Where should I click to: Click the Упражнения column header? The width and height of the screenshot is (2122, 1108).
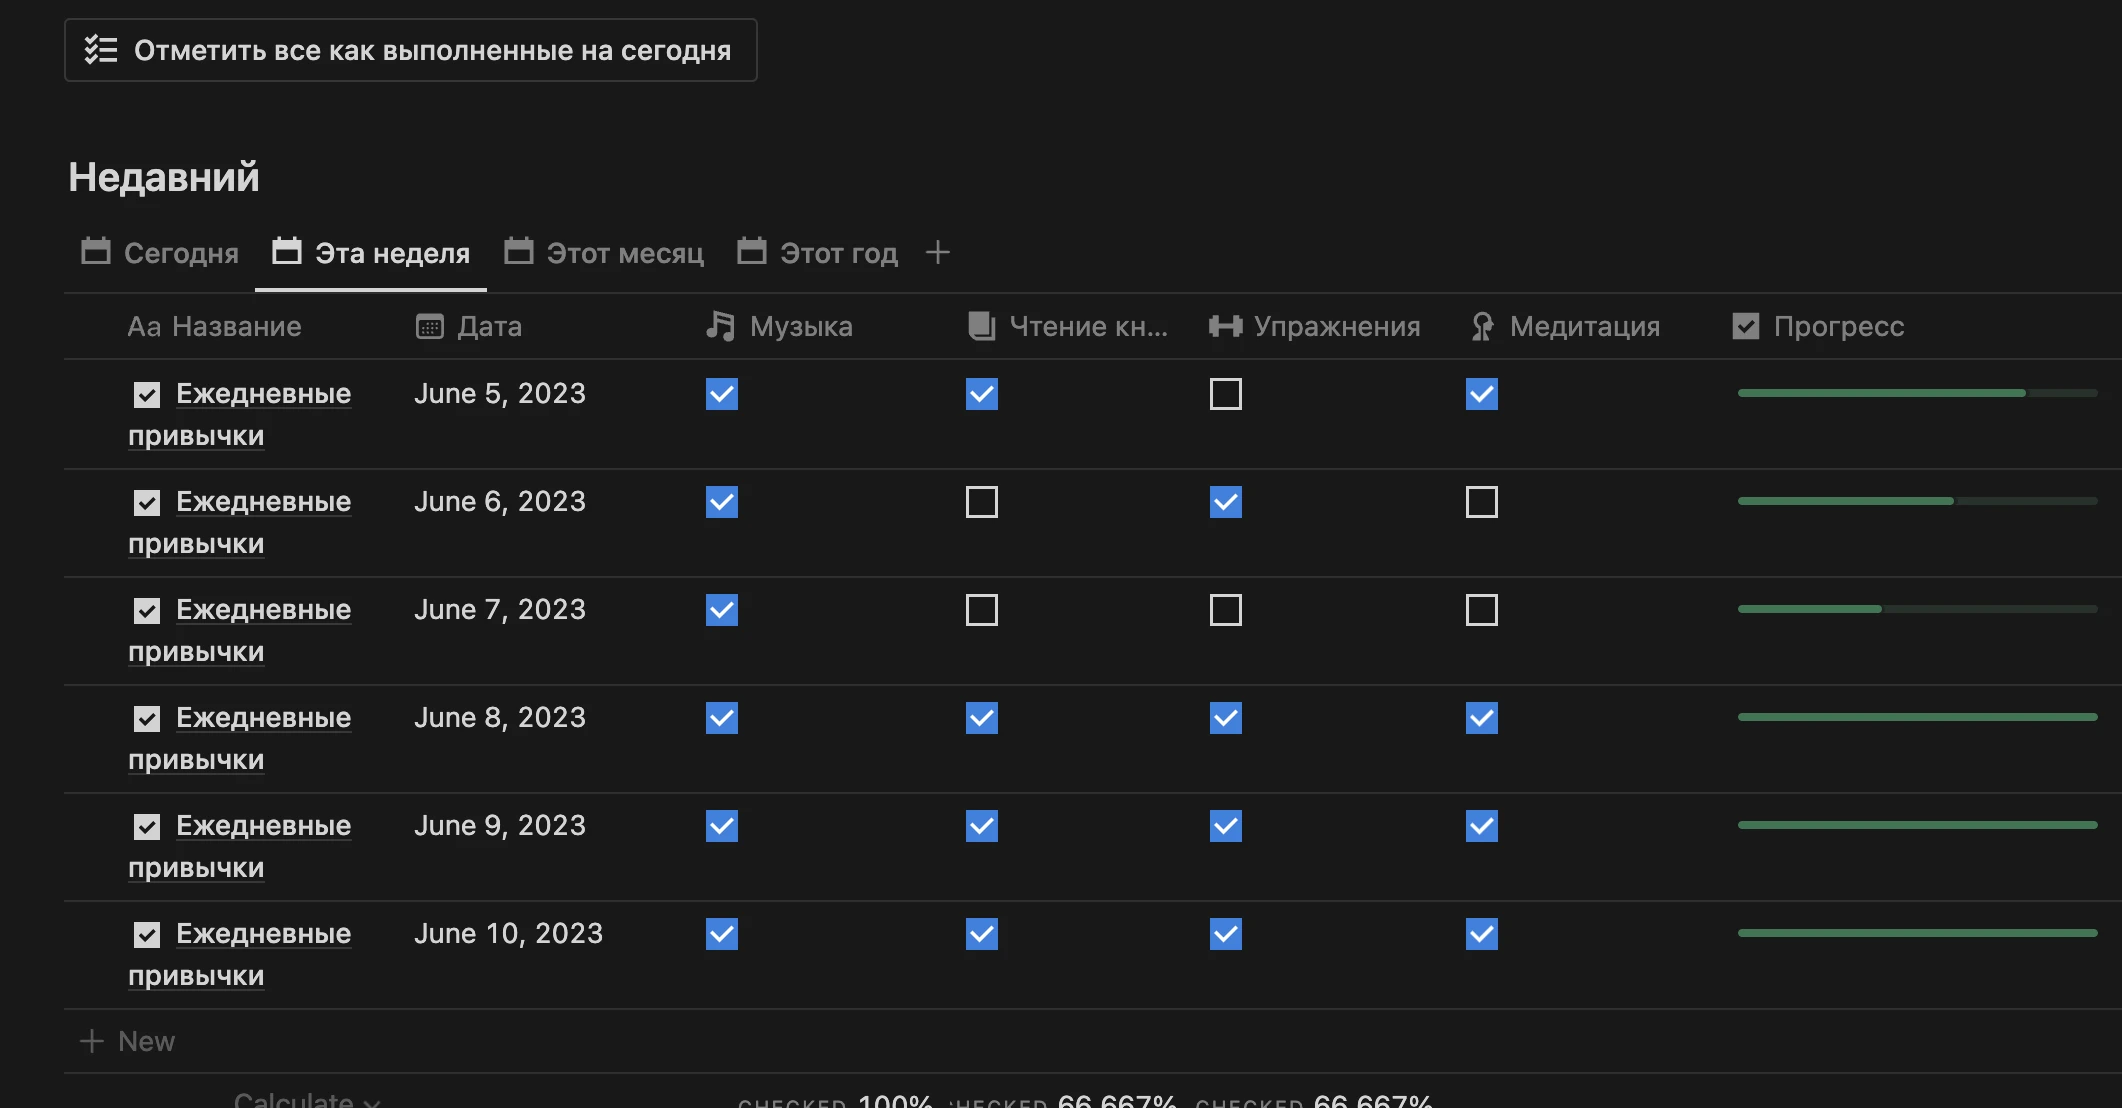coord(1314,326)
